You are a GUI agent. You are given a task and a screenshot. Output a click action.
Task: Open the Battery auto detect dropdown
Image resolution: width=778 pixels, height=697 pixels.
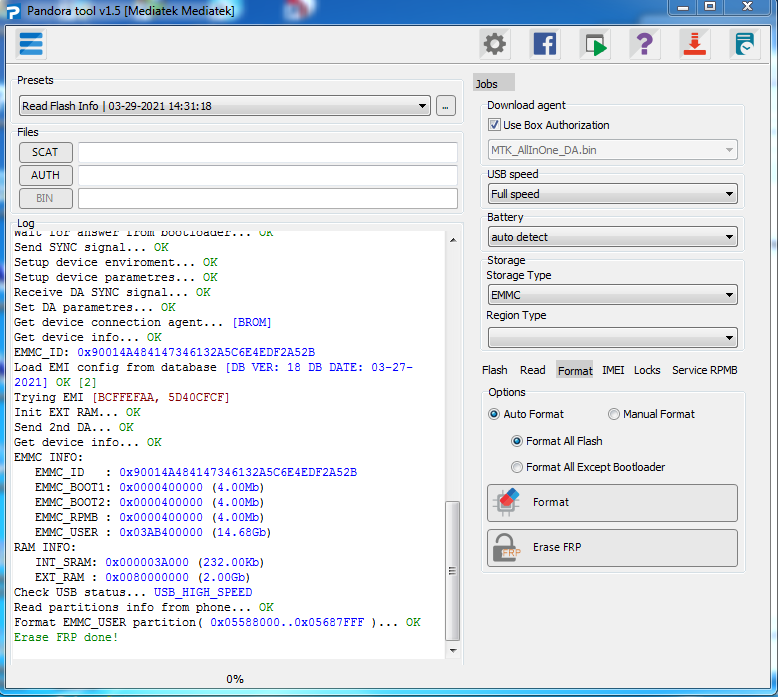coord(612,237)
